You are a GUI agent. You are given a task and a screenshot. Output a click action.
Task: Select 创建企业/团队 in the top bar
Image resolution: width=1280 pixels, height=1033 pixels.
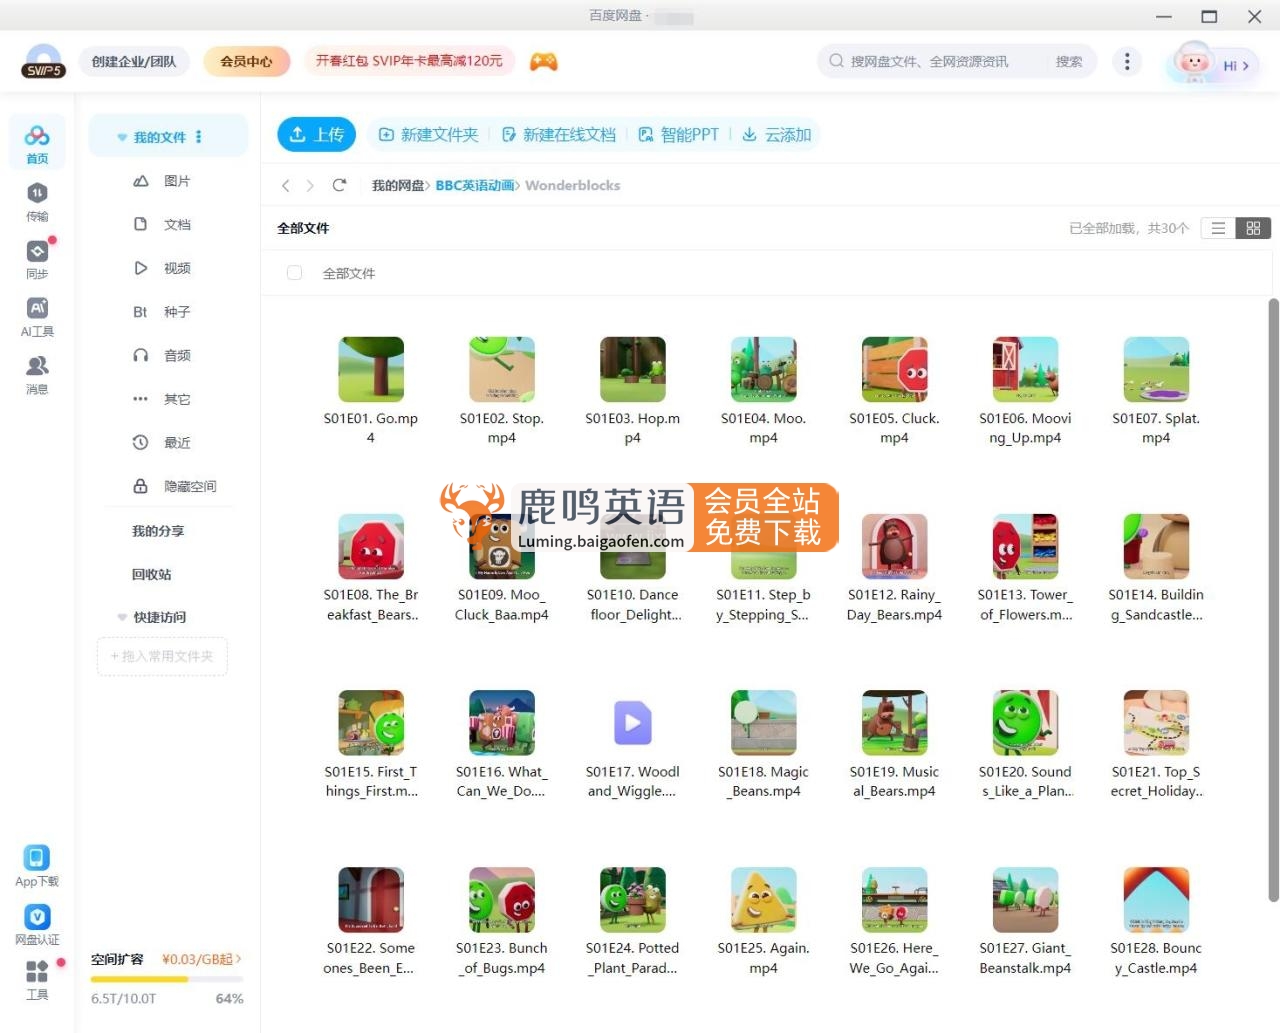coord(133,61)
